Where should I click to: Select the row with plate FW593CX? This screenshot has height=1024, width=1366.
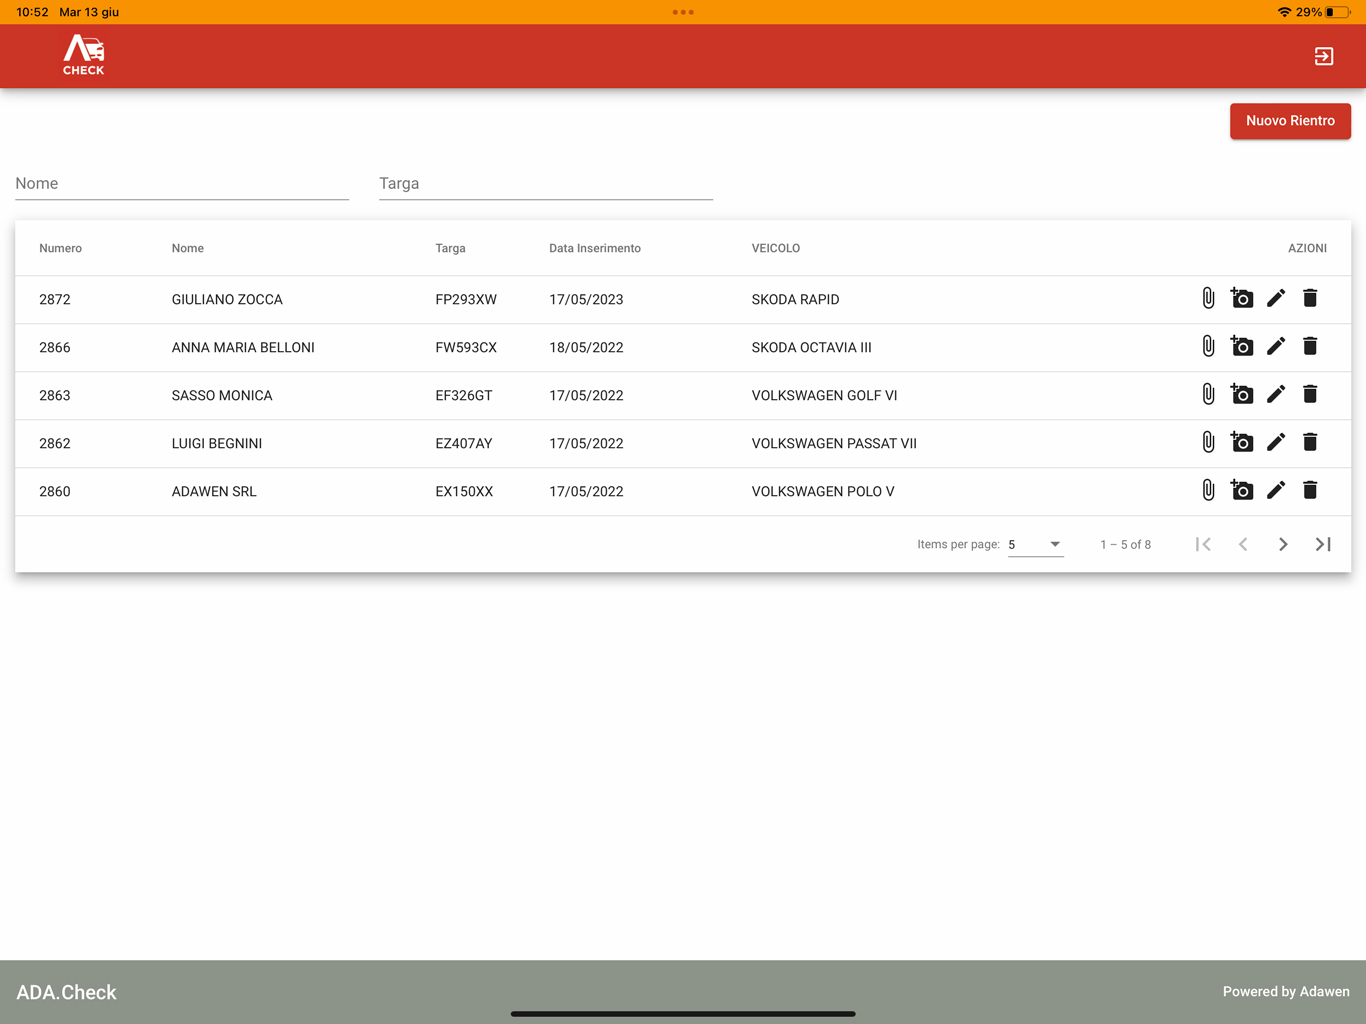point(466,348)
